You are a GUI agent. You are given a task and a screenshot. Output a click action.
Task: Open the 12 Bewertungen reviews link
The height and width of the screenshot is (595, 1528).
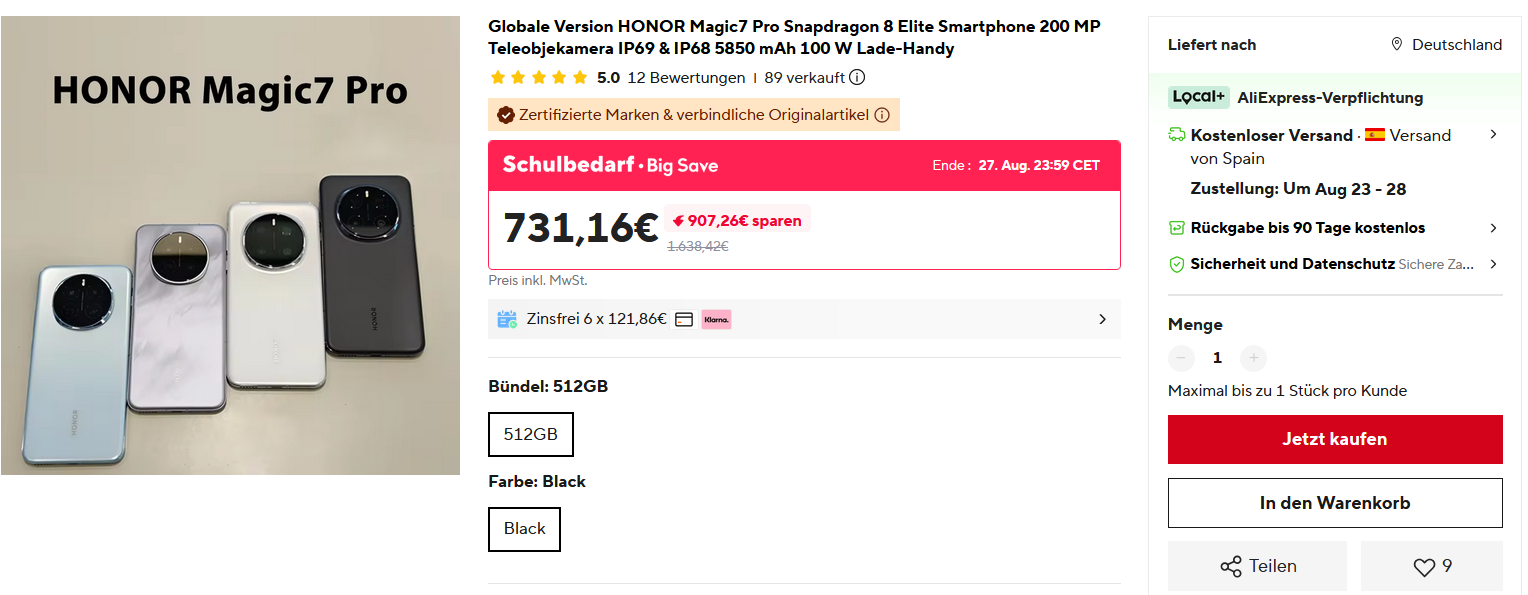[x=686, y=78]
